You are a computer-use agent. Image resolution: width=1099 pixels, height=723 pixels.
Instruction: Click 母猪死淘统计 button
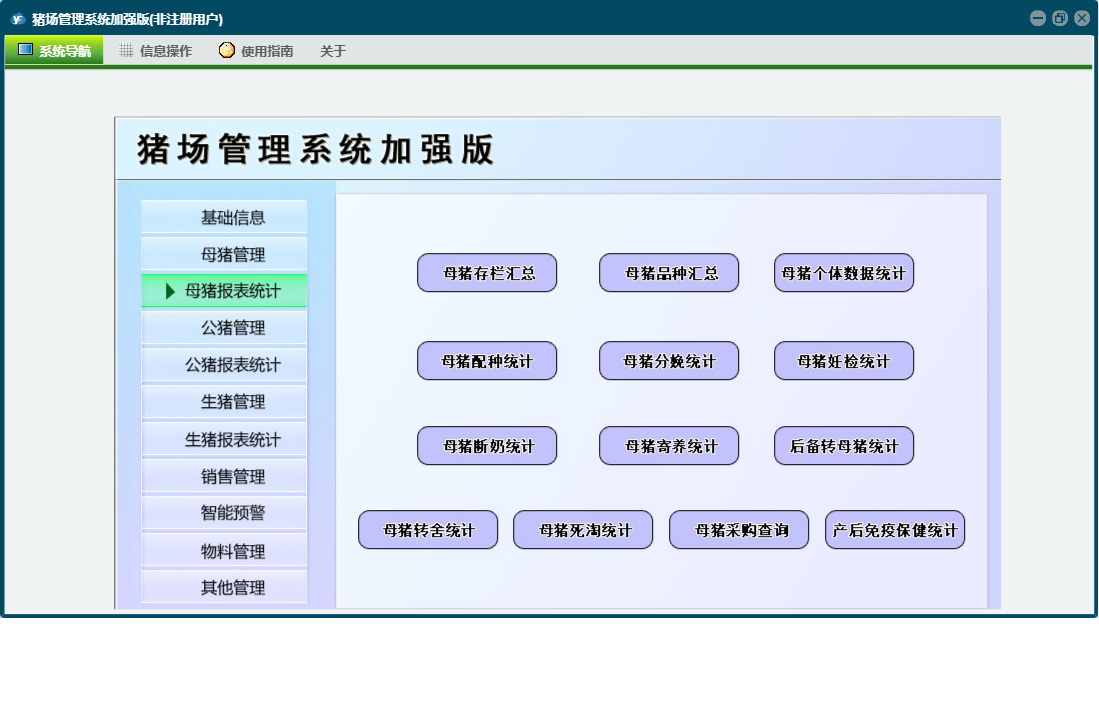click(583, 530)
